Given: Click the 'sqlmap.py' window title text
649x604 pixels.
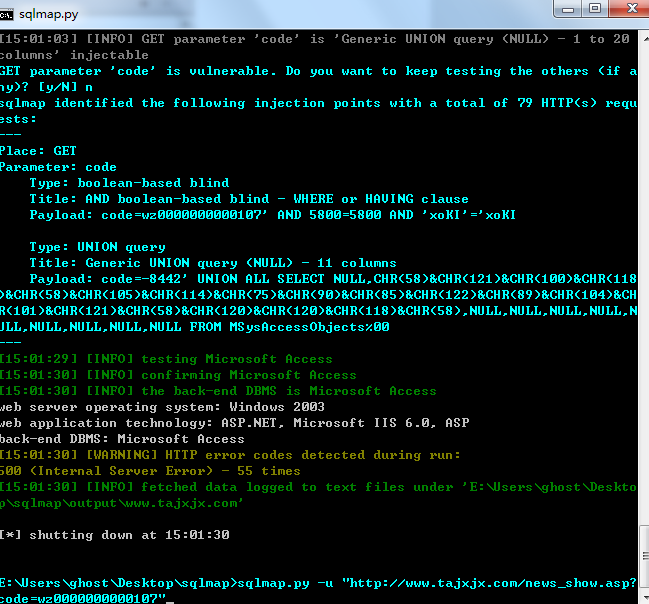Looking at the screenshot, I should pos(48,15).
